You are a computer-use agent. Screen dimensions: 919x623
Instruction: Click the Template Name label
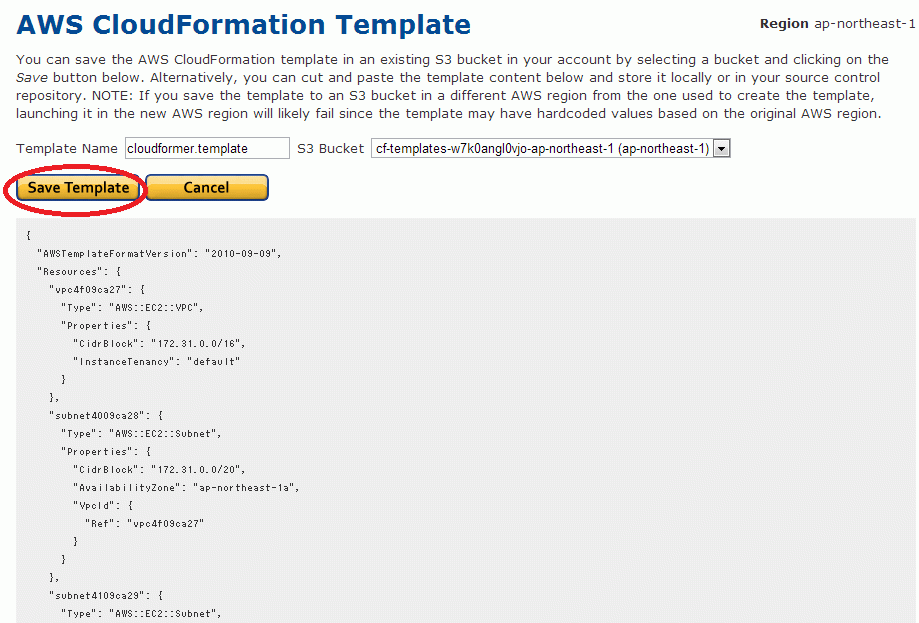pos(67,149)
